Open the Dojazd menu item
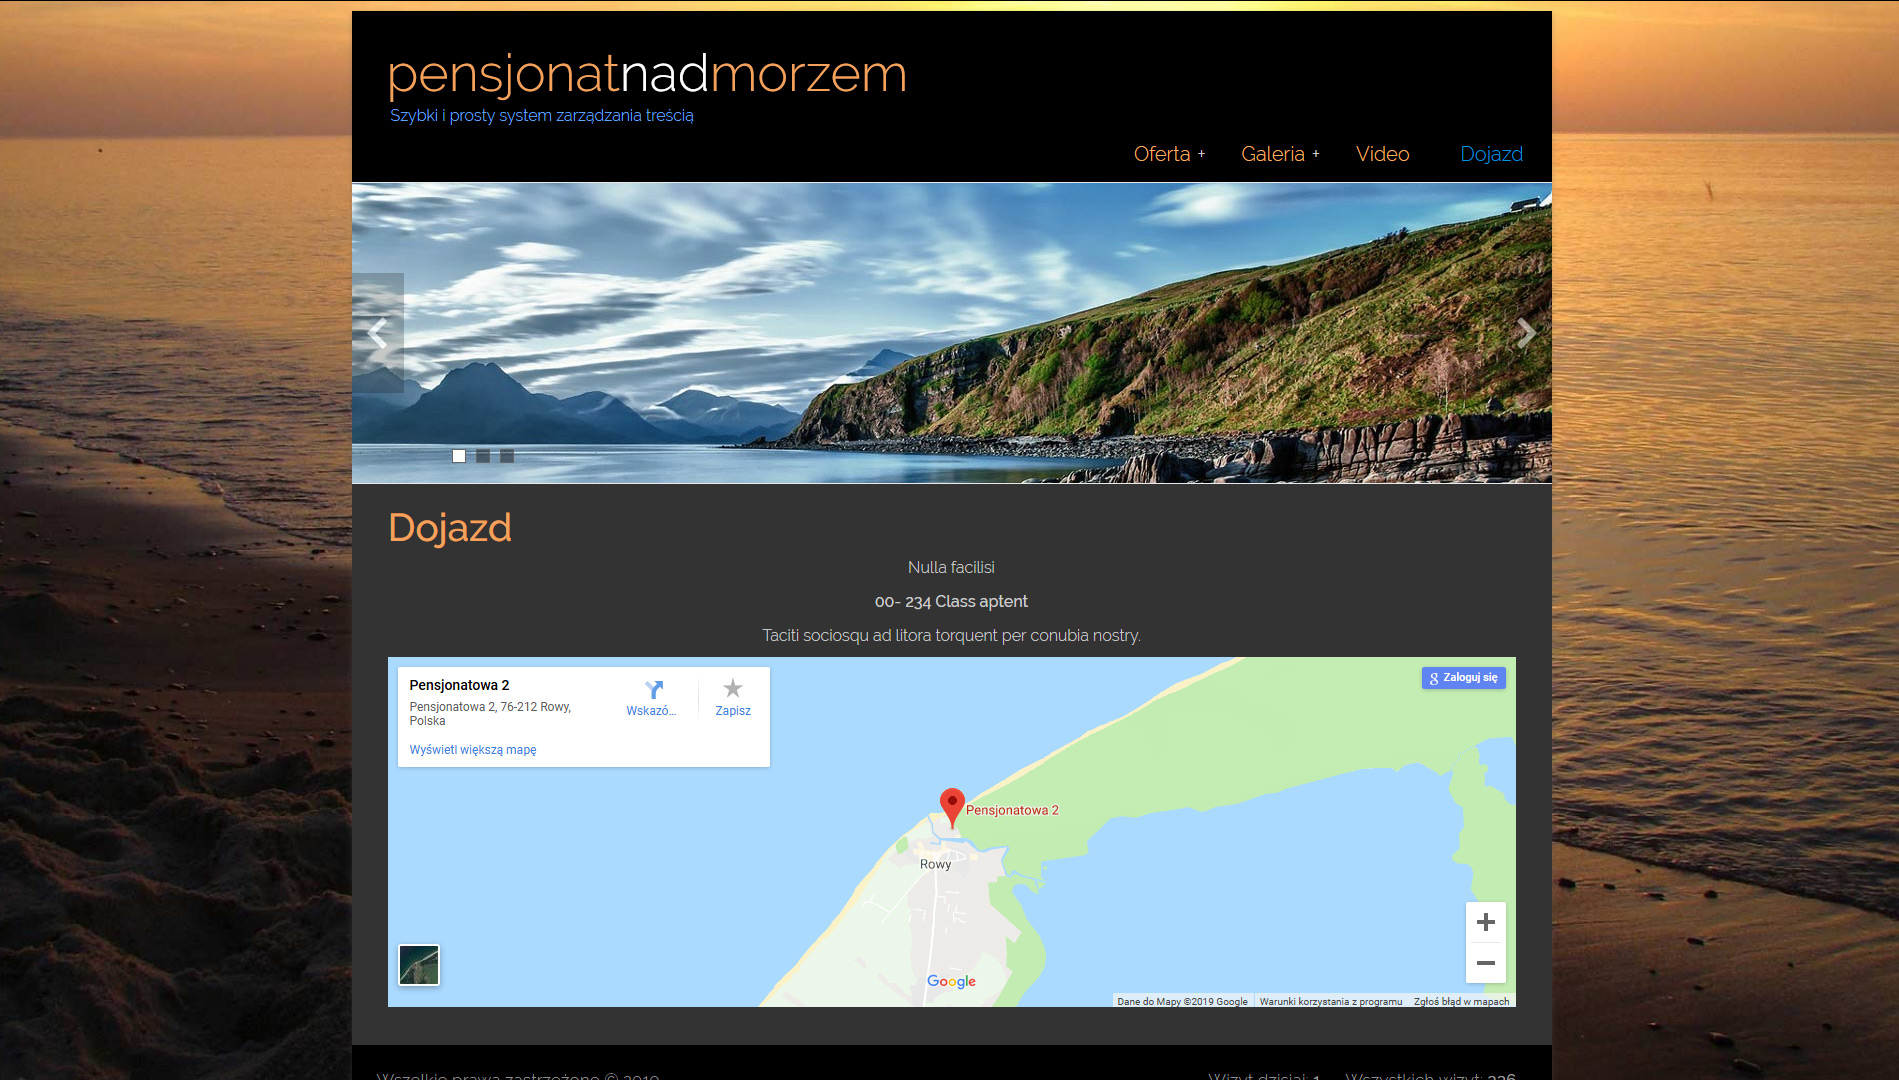This screenshot has width=1899, height=1080. [1491, 154]
